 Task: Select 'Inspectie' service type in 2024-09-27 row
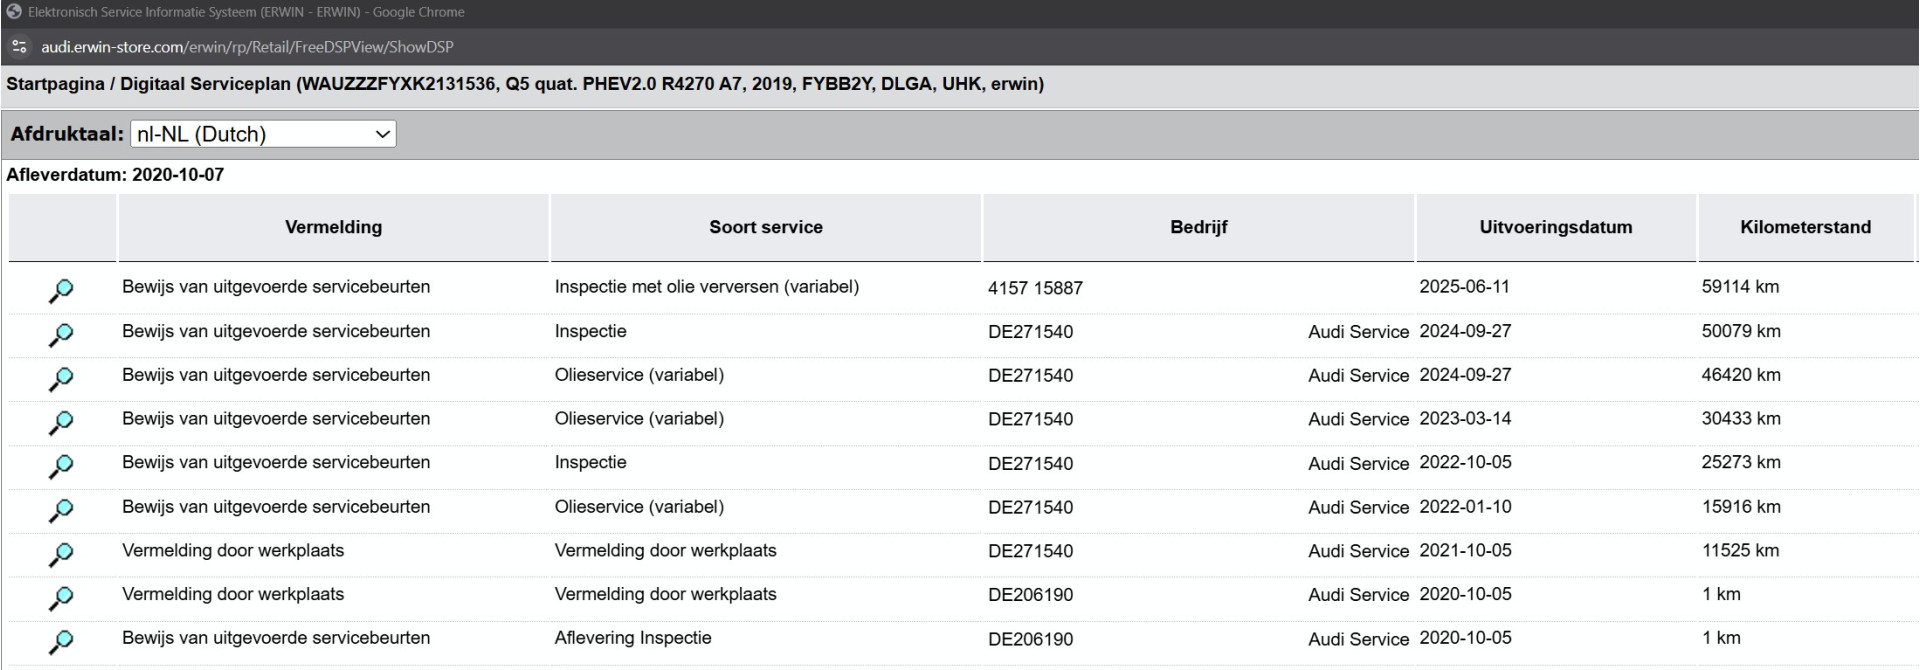click(x=590, y=331)
